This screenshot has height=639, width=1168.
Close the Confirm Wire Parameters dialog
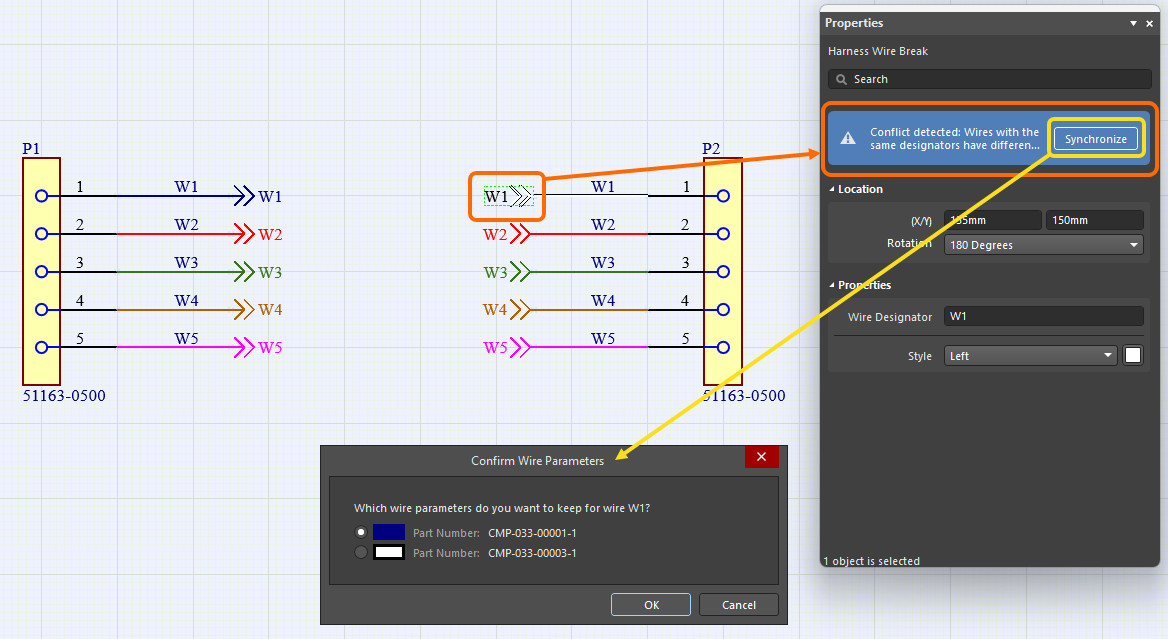761,457
